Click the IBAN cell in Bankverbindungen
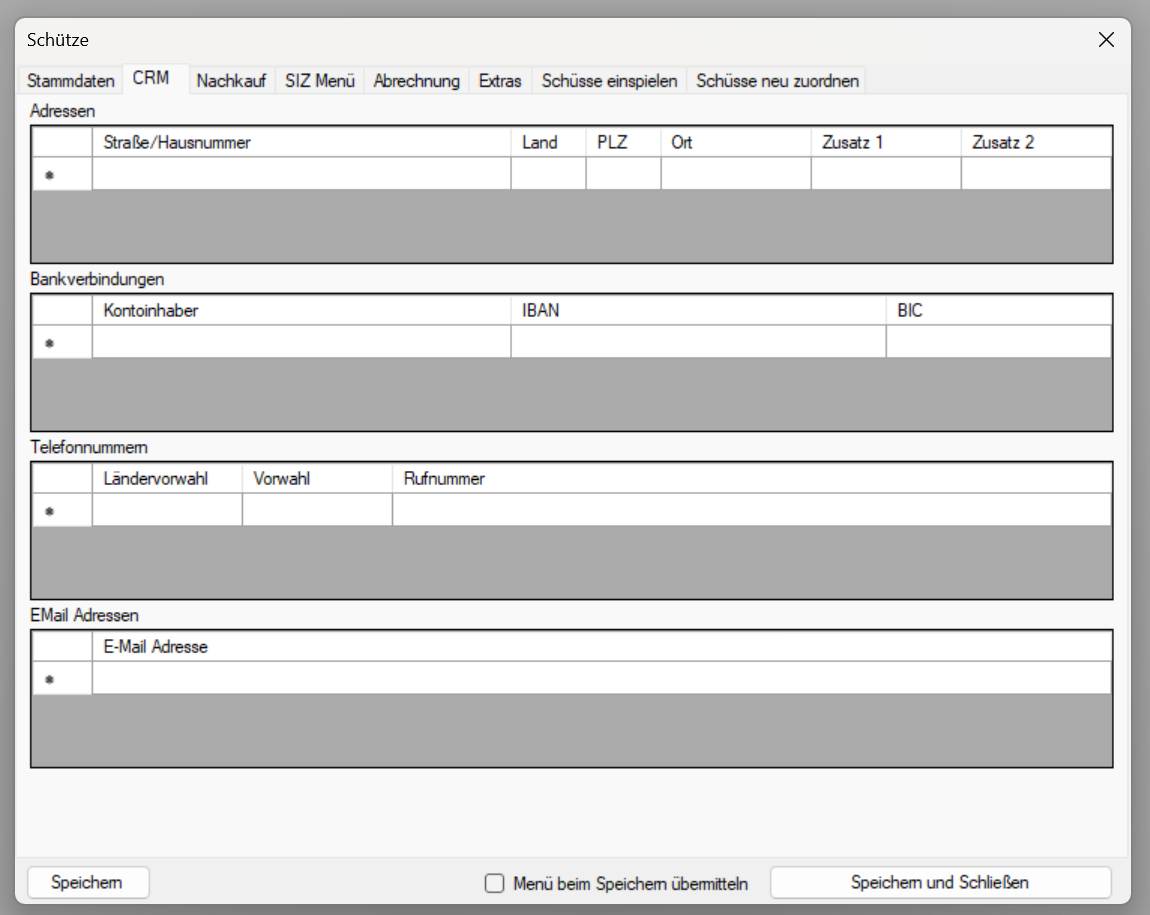 pos(697,342)
